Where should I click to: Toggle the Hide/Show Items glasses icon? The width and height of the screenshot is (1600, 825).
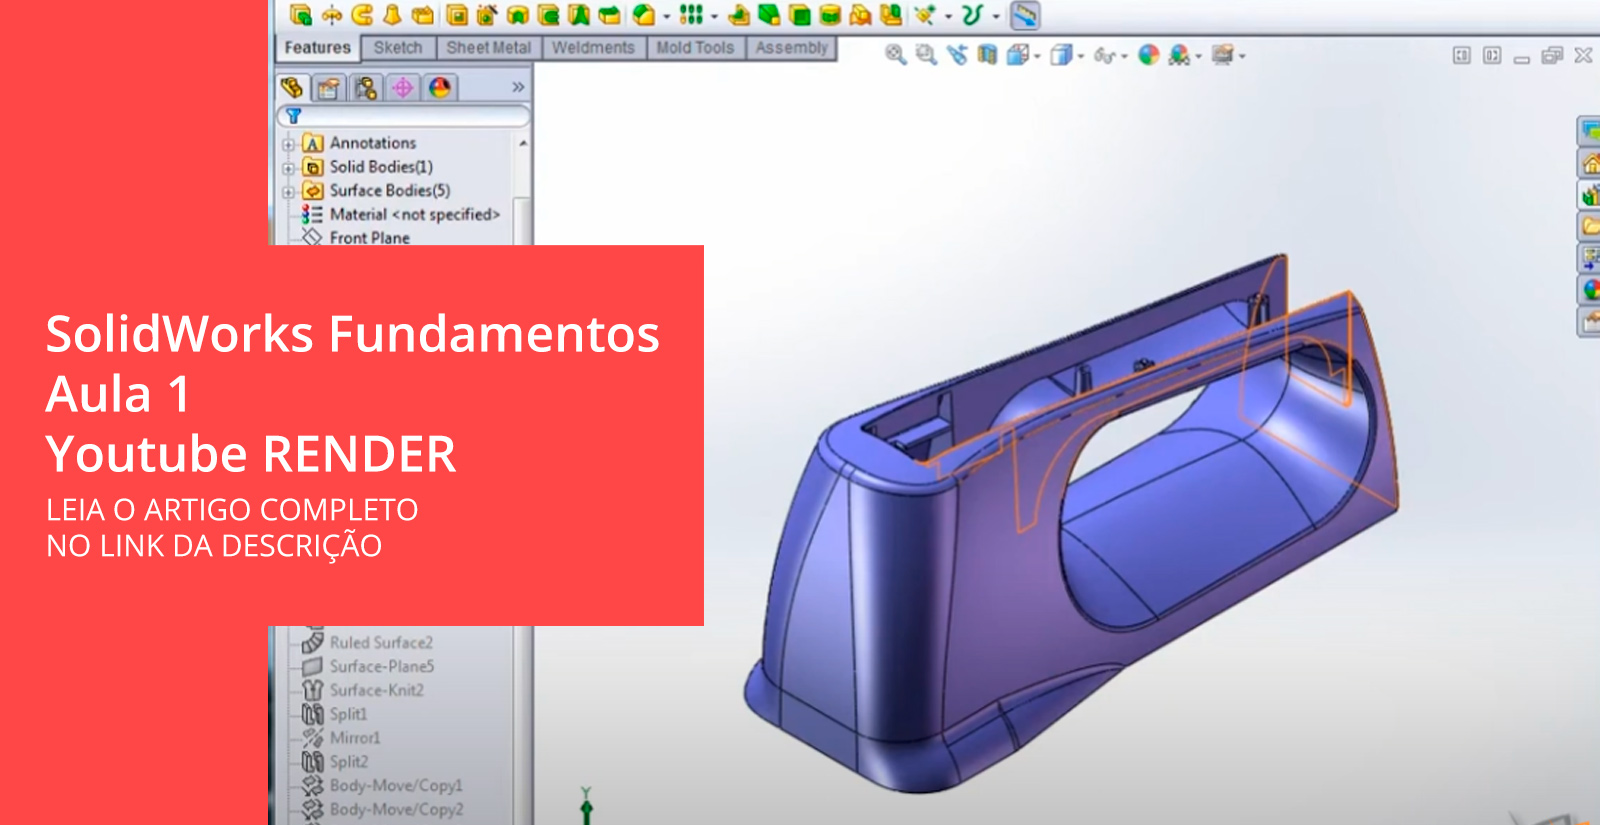[x=1104, y=56]
